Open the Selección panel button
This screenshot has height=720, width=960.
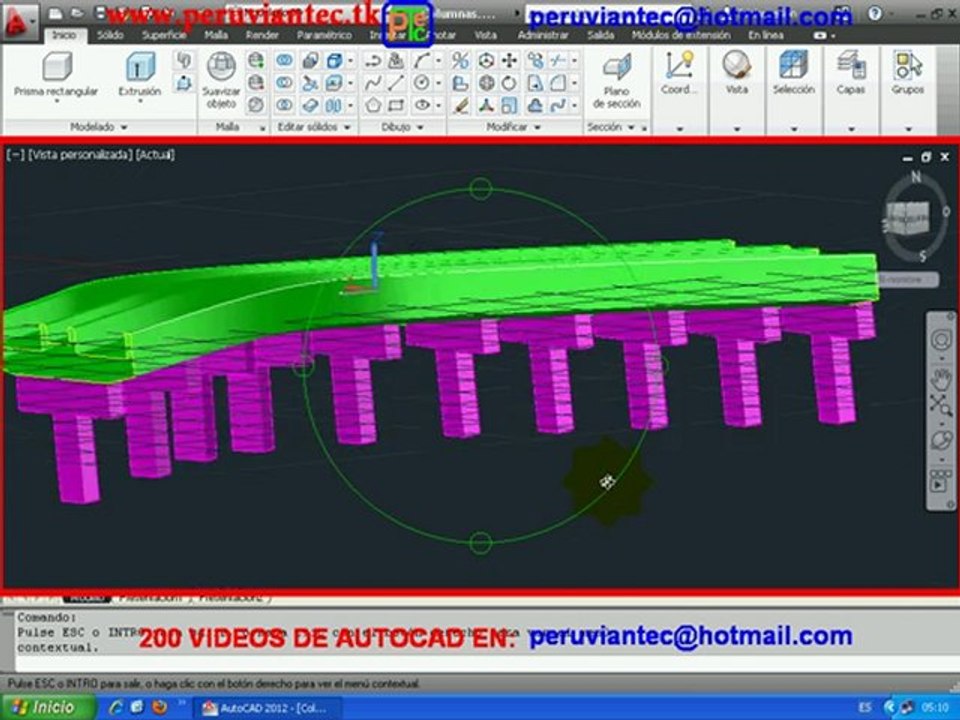(793, 73)
